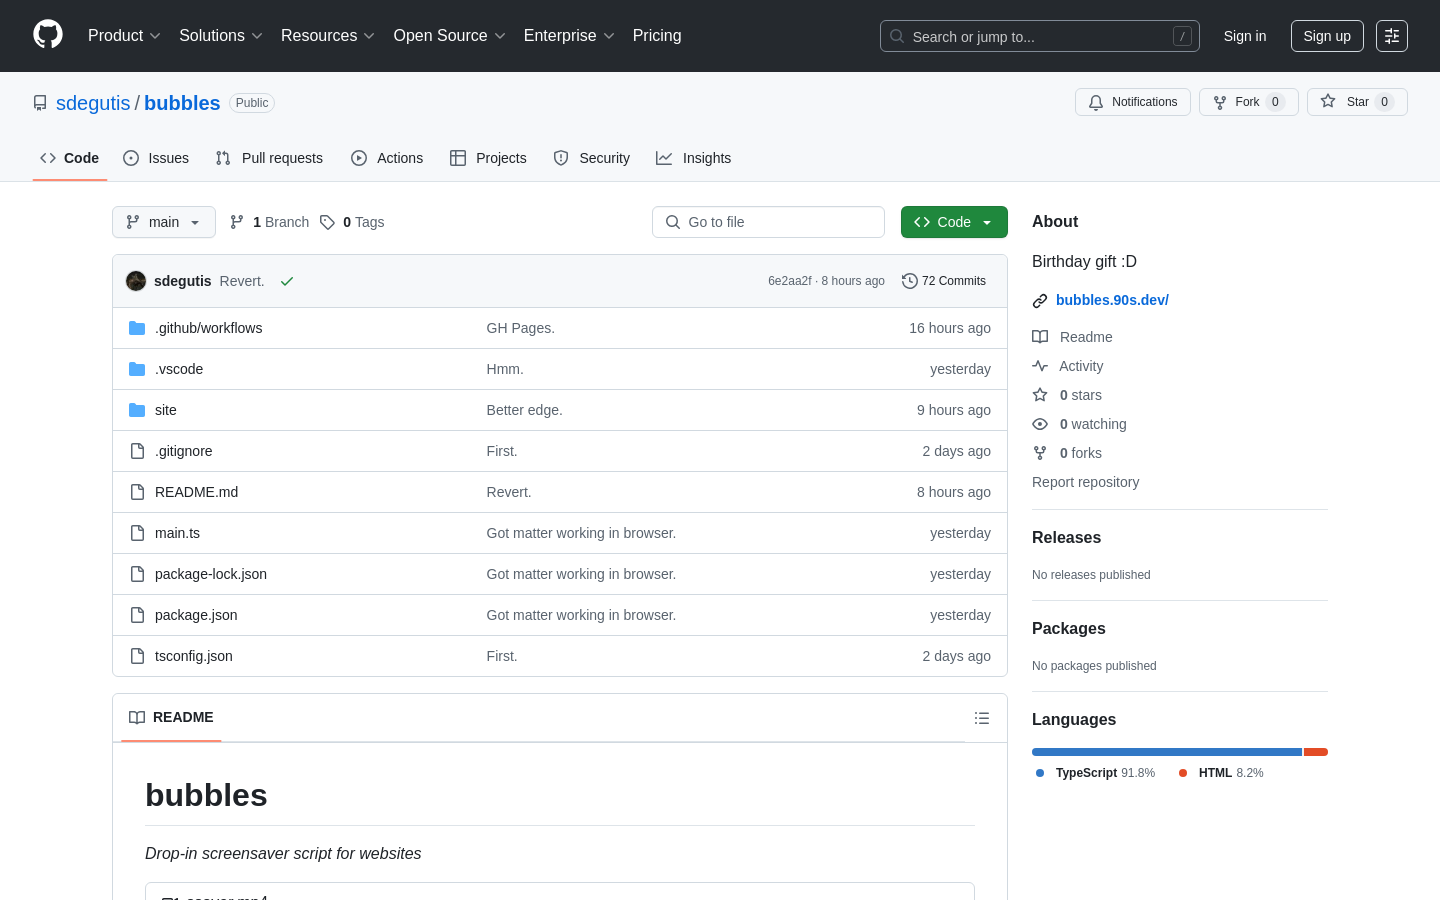Expand the Product menu

tap(124, 35)
